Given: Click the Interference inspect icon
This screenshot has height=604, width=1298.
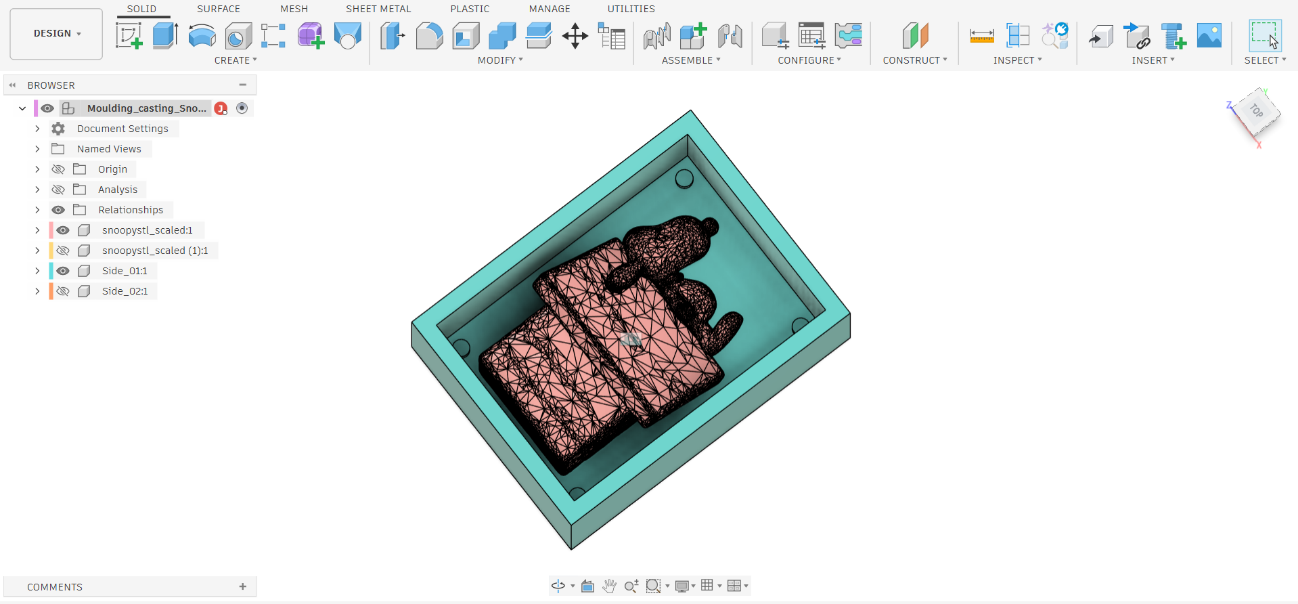Looking at the screenshot, I should (1018, 36).
